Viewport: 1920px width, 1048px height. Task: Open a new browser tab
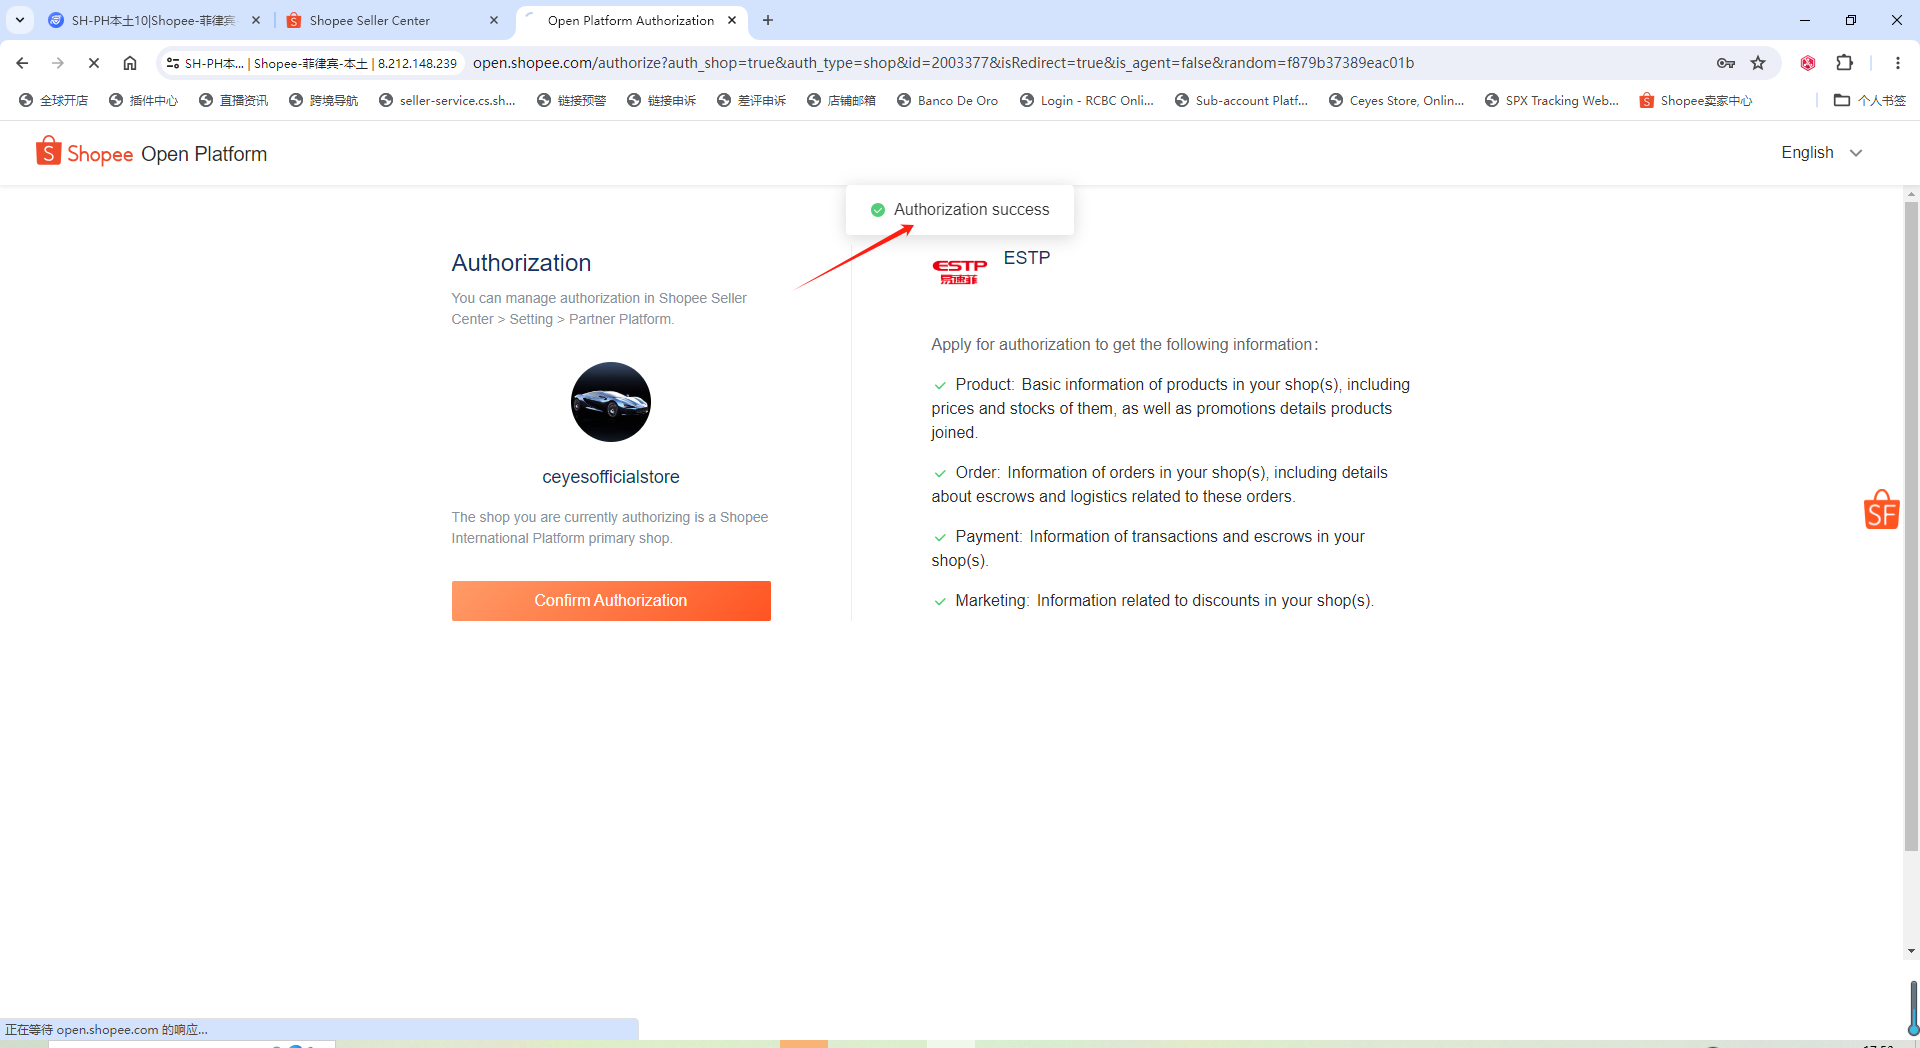tap(768, 20)
